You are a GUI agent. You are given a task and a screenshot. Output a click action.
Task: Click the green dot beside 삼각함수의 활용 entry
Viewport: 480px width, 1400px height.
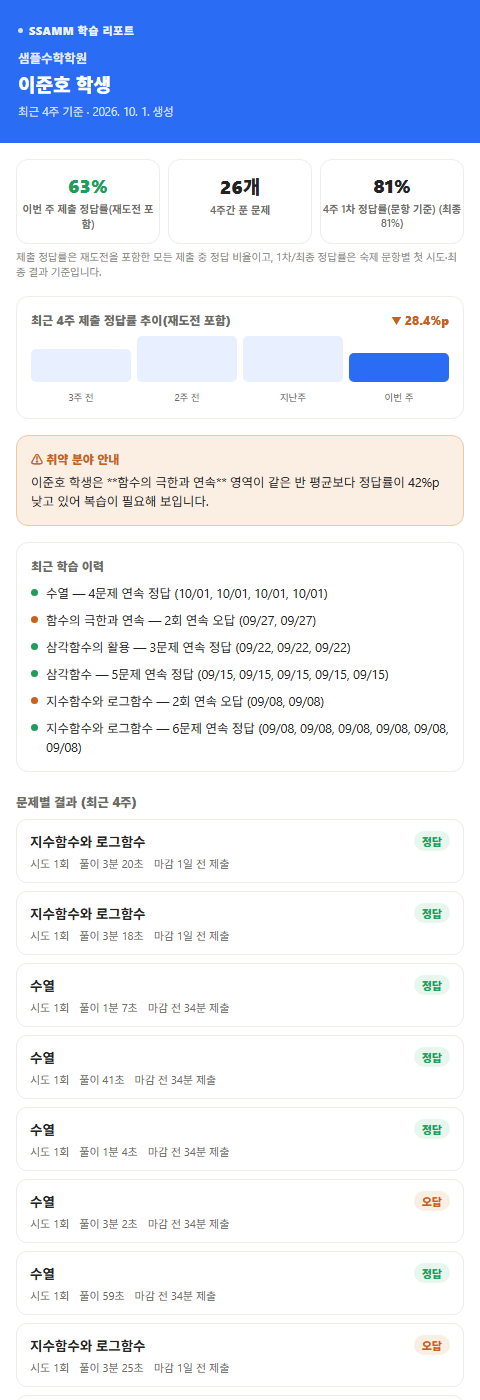35,647
